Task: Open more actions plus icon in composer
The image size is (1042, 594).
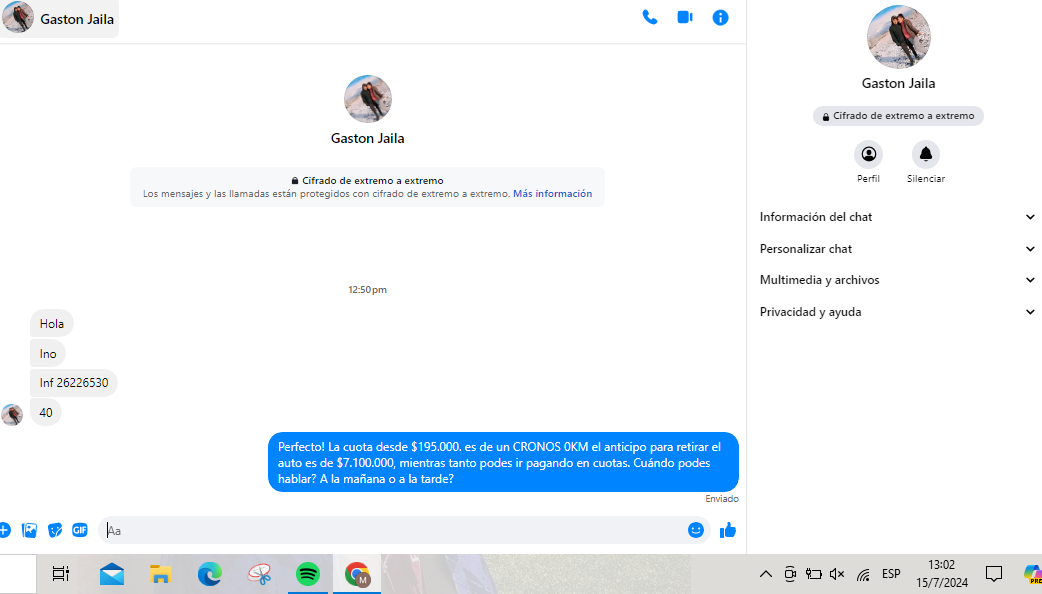Action: 5,530
